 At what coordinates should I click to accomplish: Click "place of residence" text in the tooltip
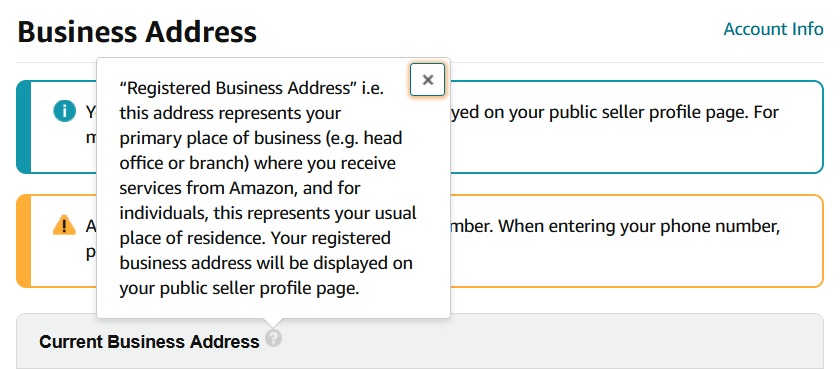(x=192, y=238)
